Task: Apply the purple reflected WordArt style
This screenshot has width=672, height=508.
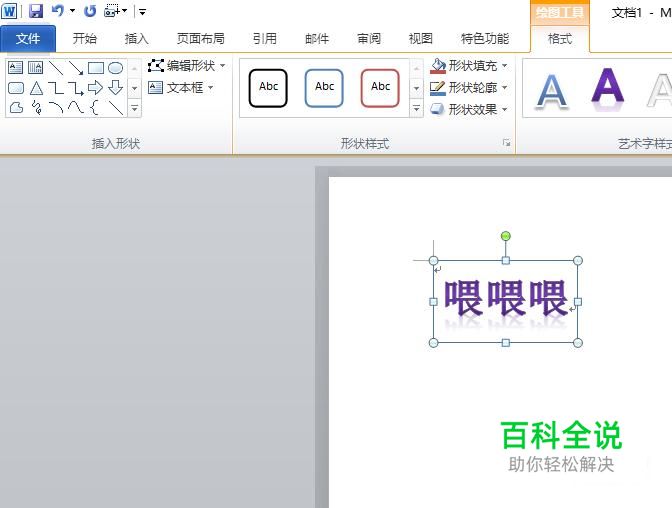Action: pos(608,88)
